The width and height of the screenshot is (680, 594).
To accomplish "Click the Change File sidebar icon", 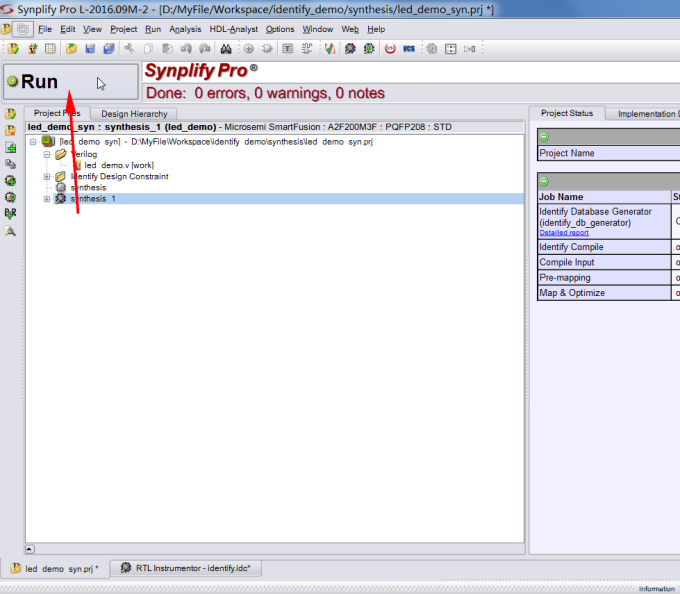I will pos(10,164).
